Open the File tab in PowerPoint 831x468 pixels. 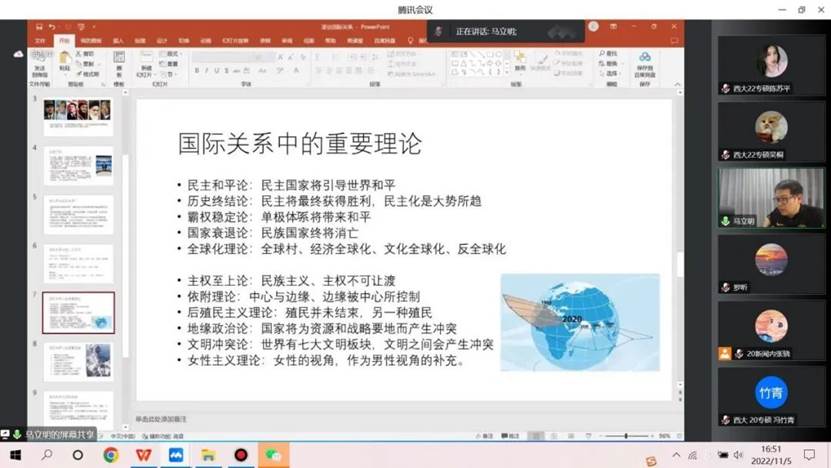tap(40, 40)
